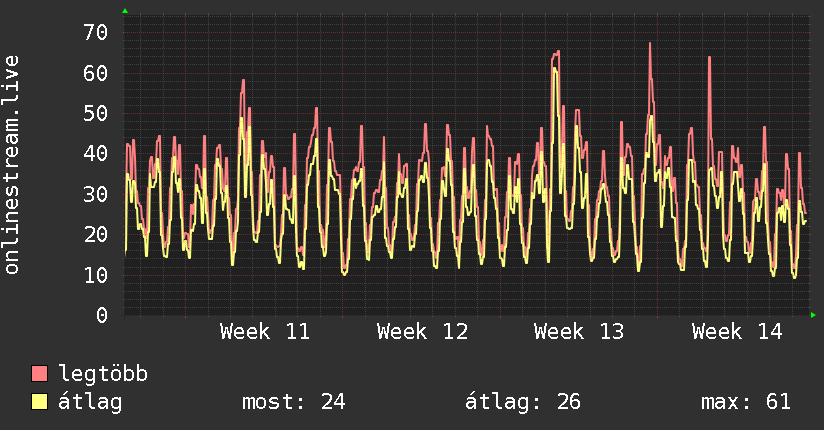The height and width of the screenshot is (430, 824).
Task: Click the 60 y-axis tick label
Action: point(96,73)
